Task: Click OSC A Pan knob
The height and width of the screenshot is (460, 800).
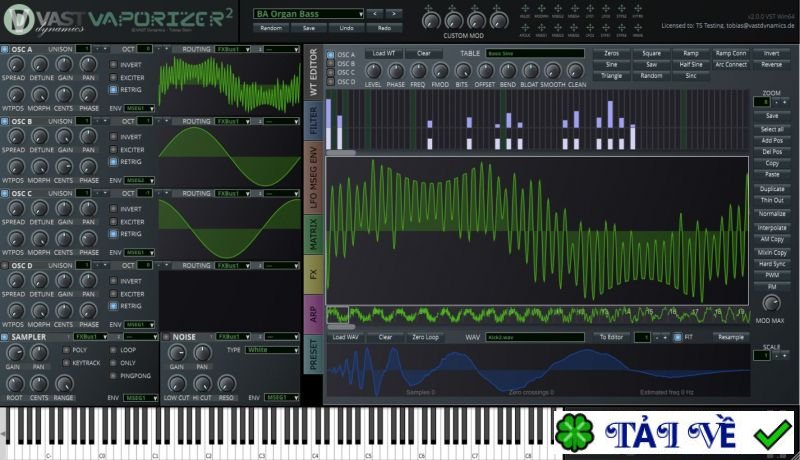Action: tap(88, 64)
